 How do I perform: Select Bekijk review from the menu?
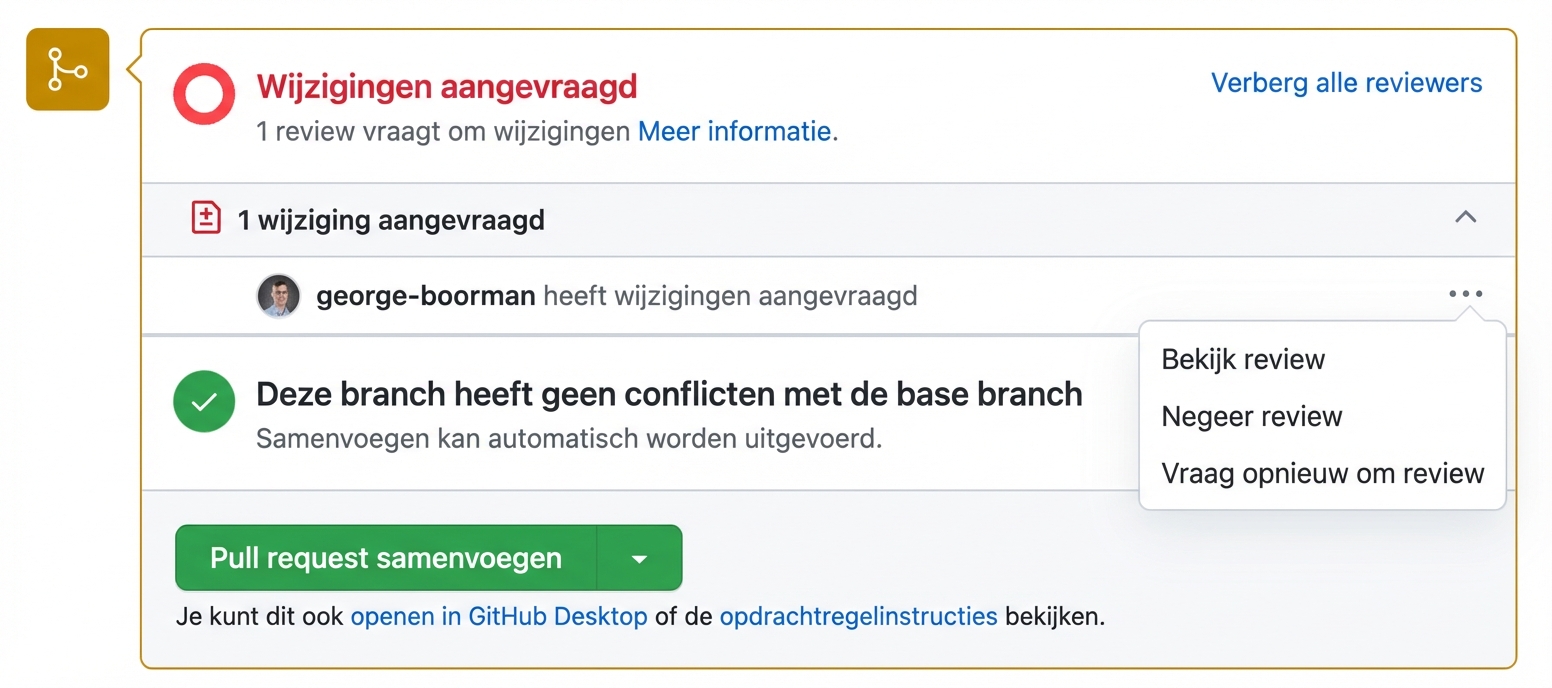coord(1242,359)
